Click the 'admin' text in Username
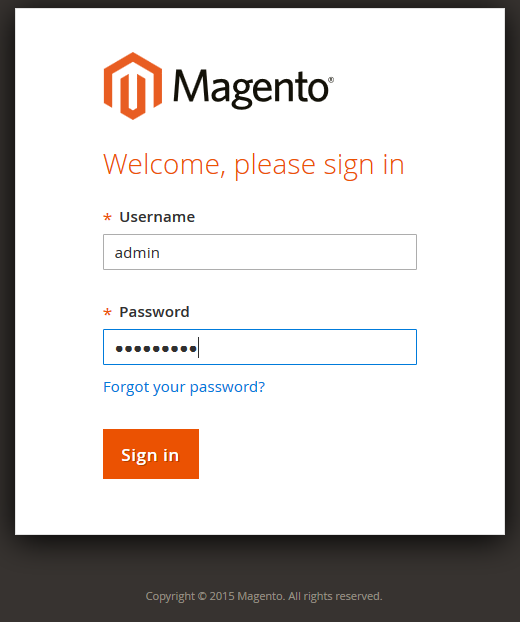 [137, 253]
